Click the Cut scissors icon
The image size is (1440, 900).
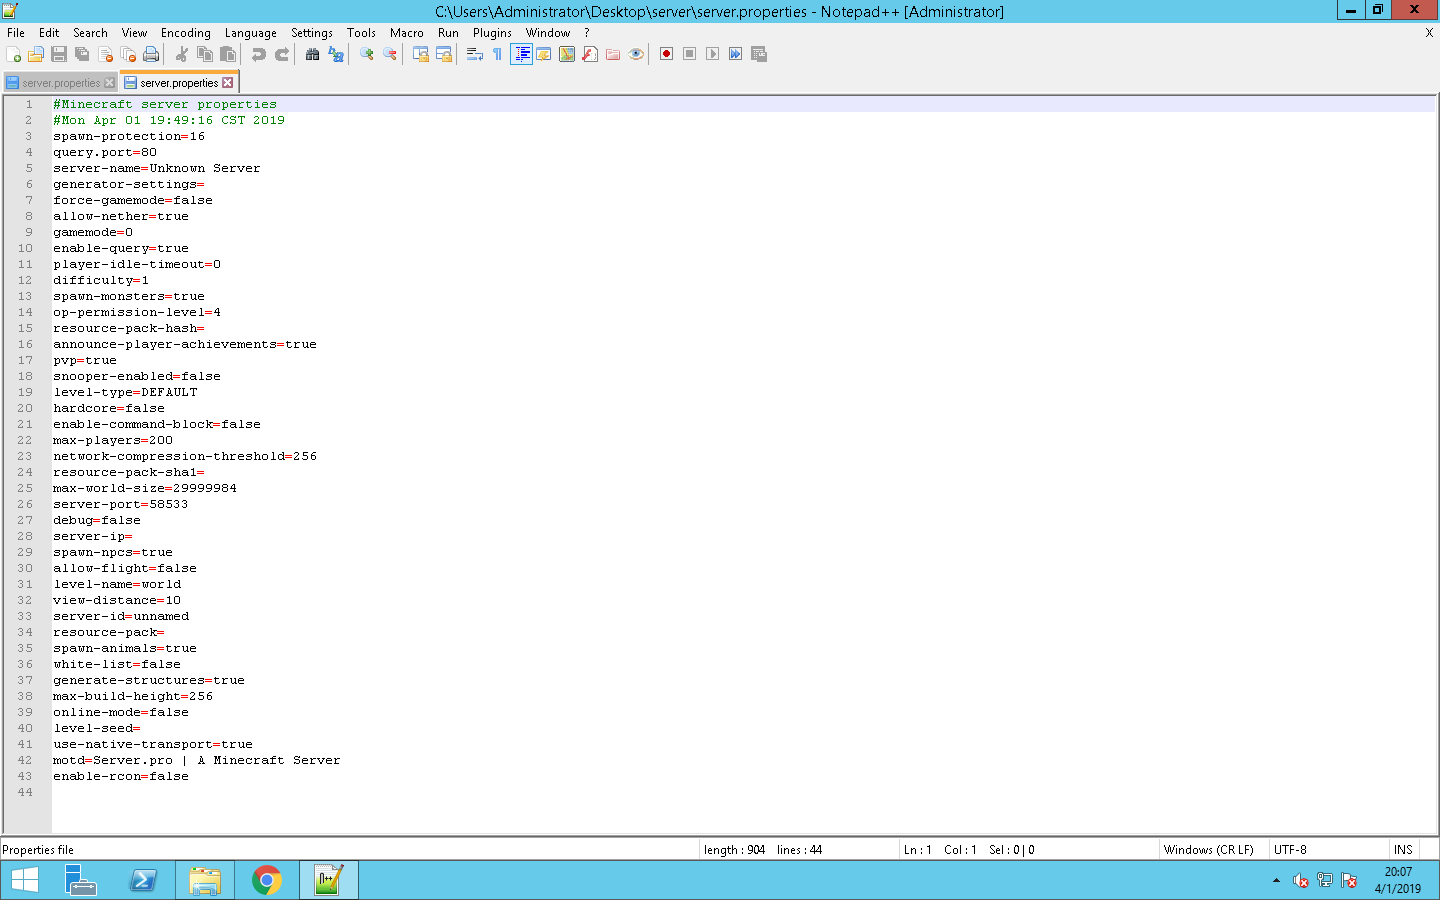click(x=182, y=54)
